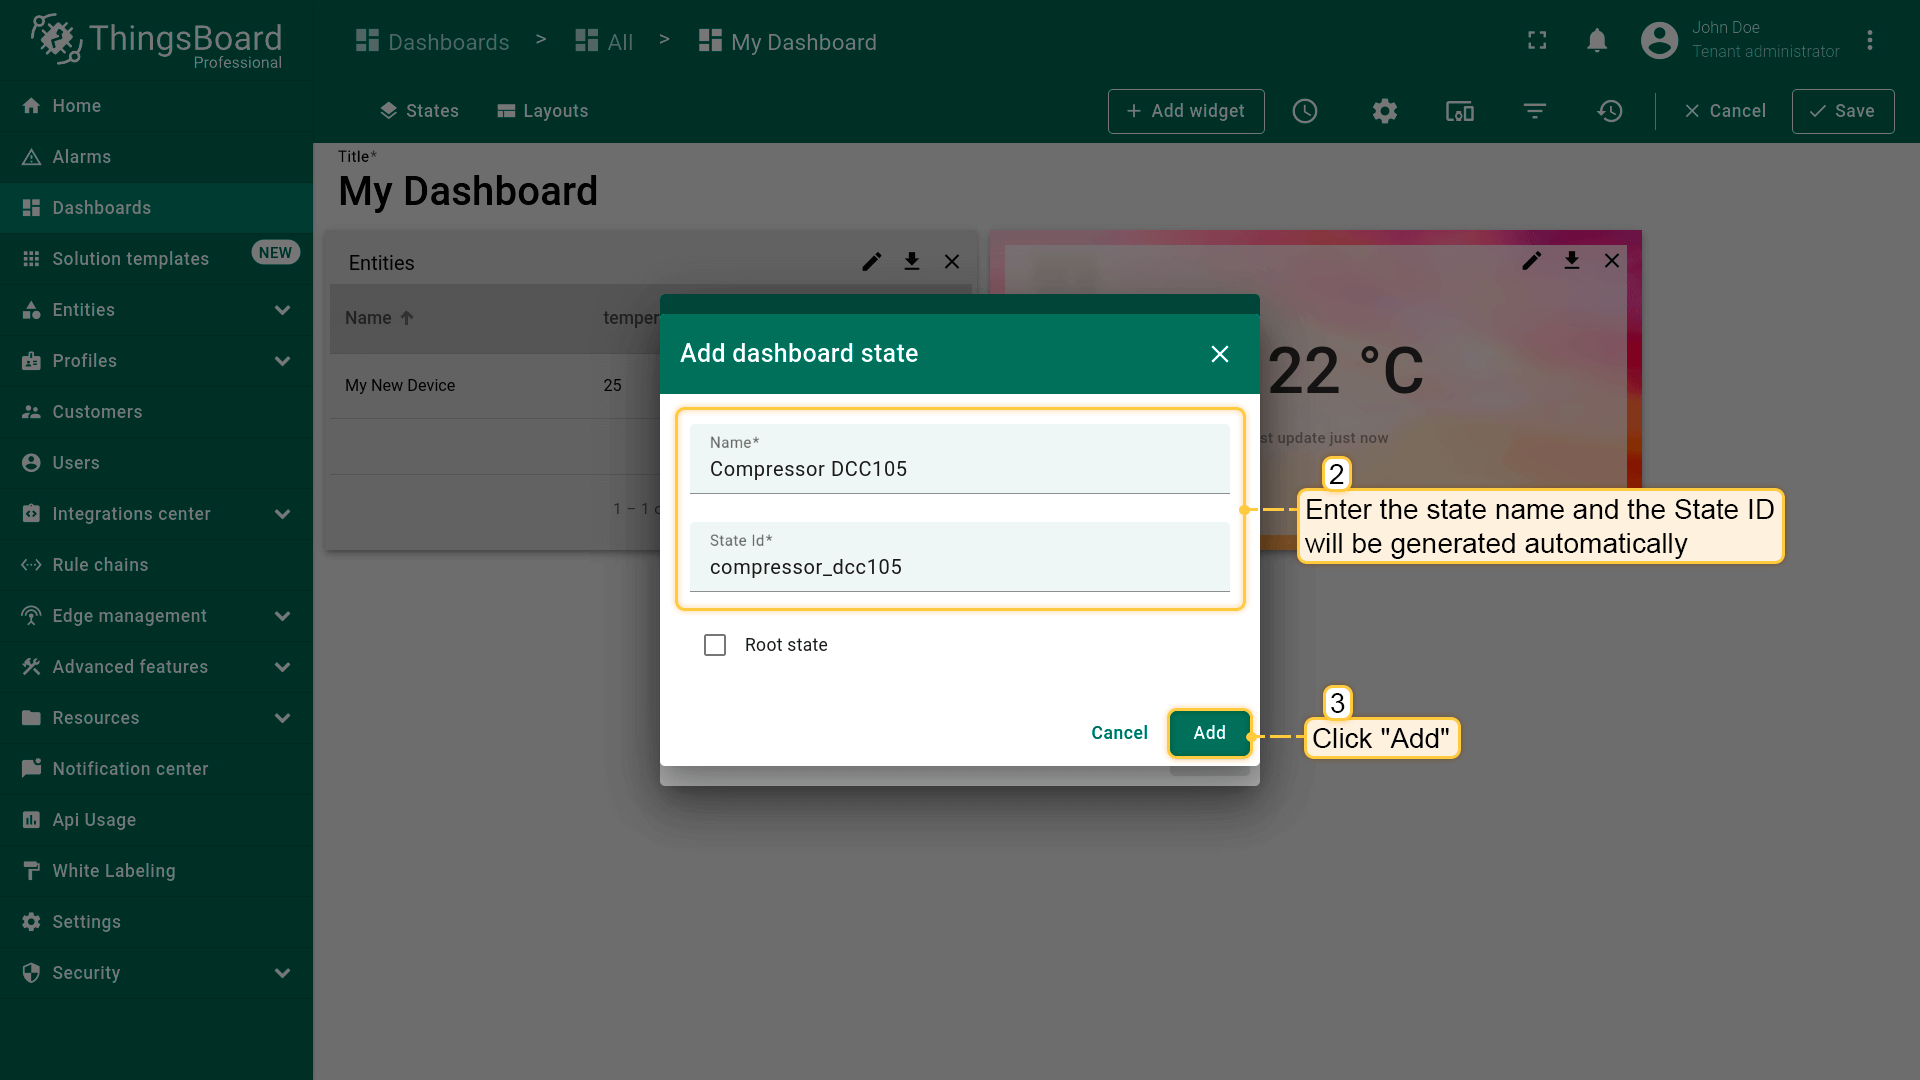Toggle fullscreen mode icon
Viewport: 1920px width, 1080px height.
1537,41
